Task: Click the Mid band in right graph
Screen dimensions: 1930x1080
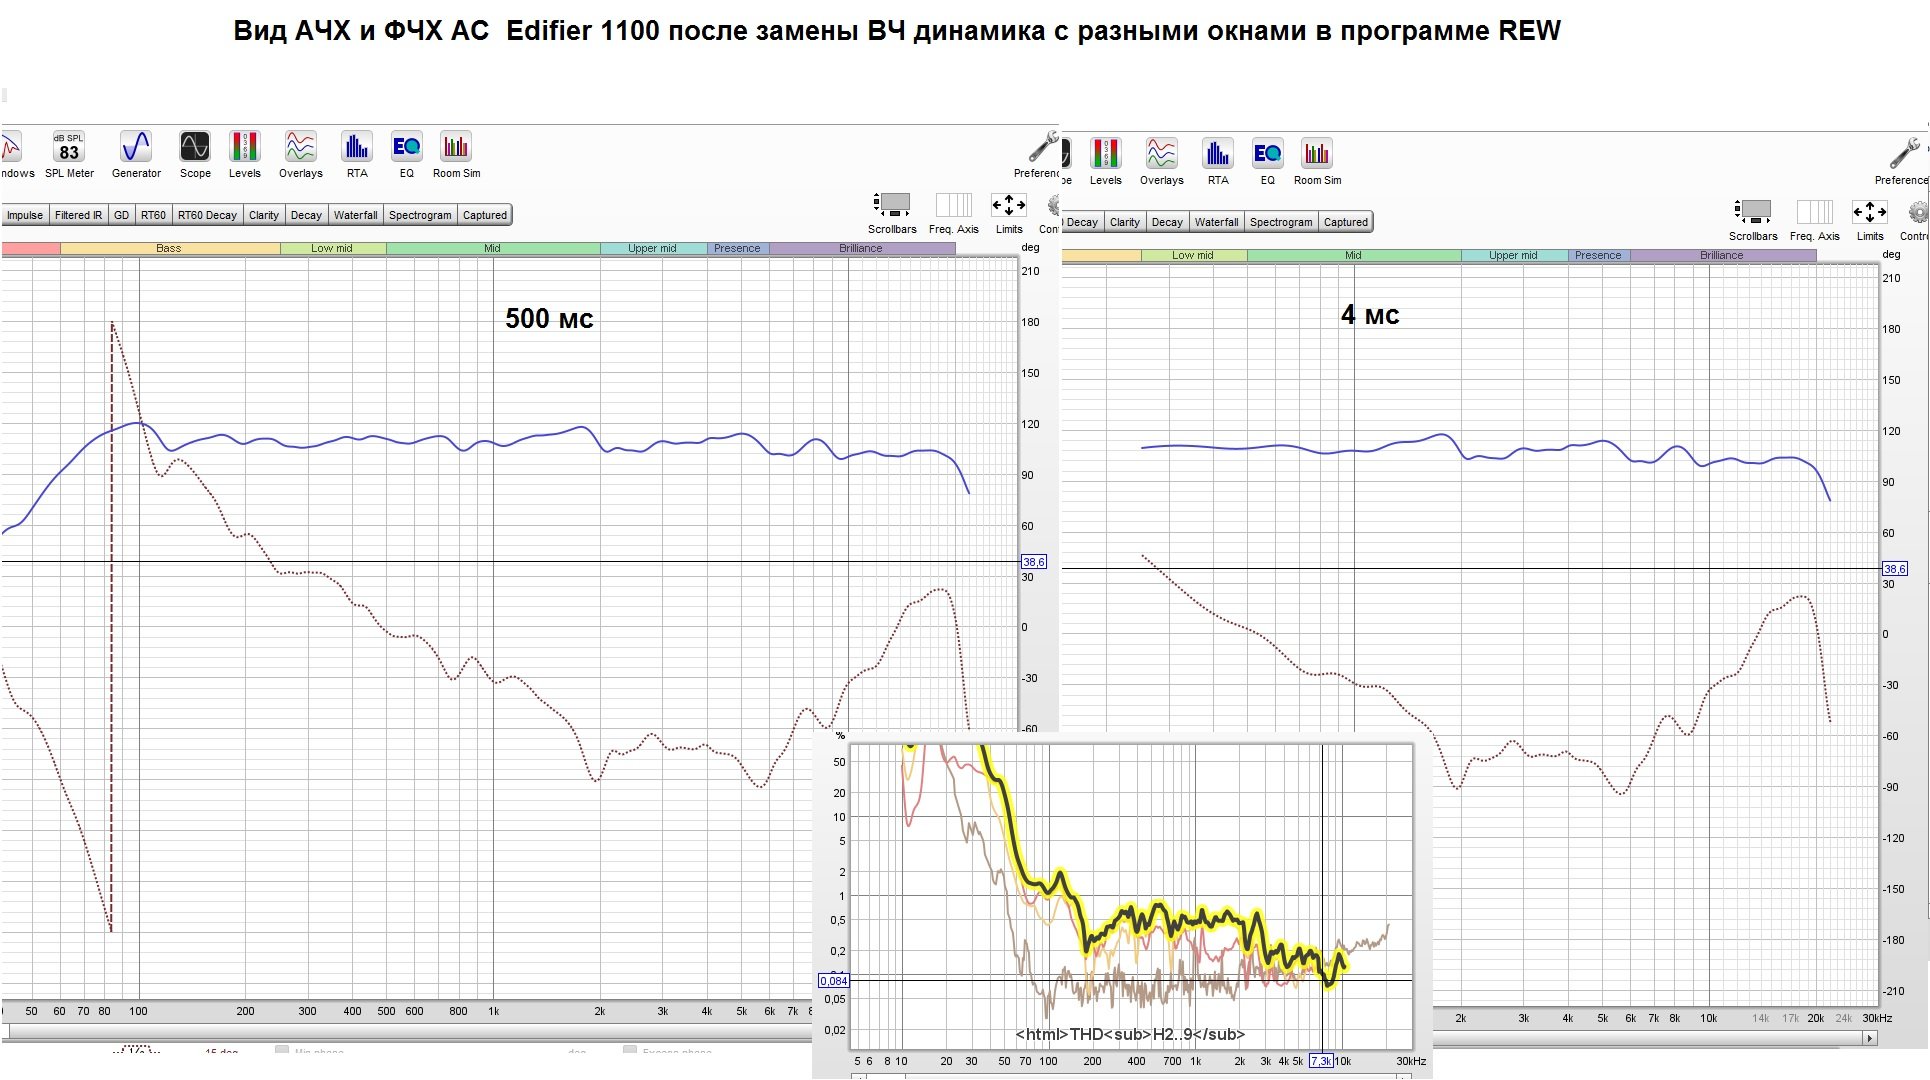Action: tap(1353, 255)
